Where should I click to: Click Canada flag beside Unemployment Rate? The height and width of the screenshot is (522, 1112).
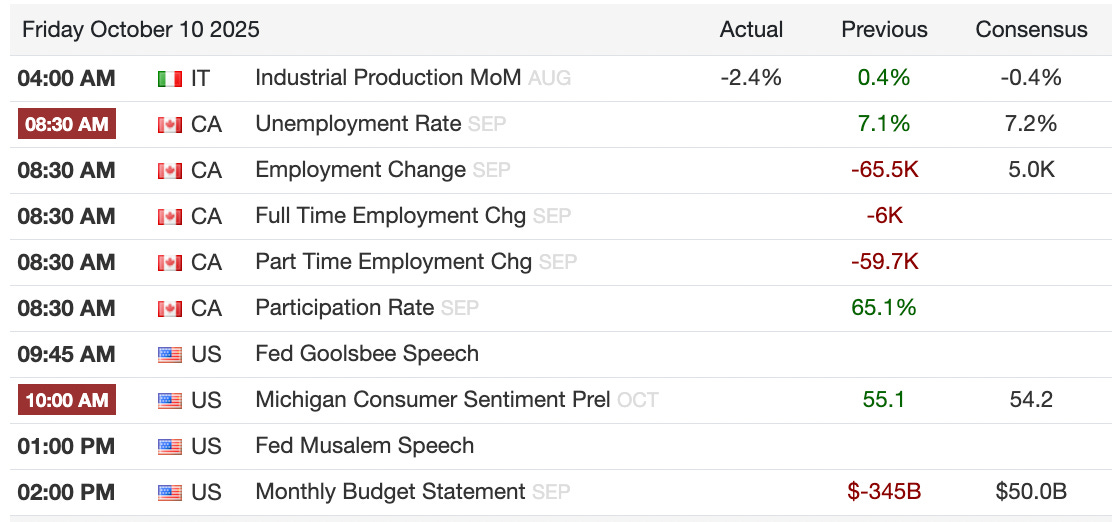169,124
